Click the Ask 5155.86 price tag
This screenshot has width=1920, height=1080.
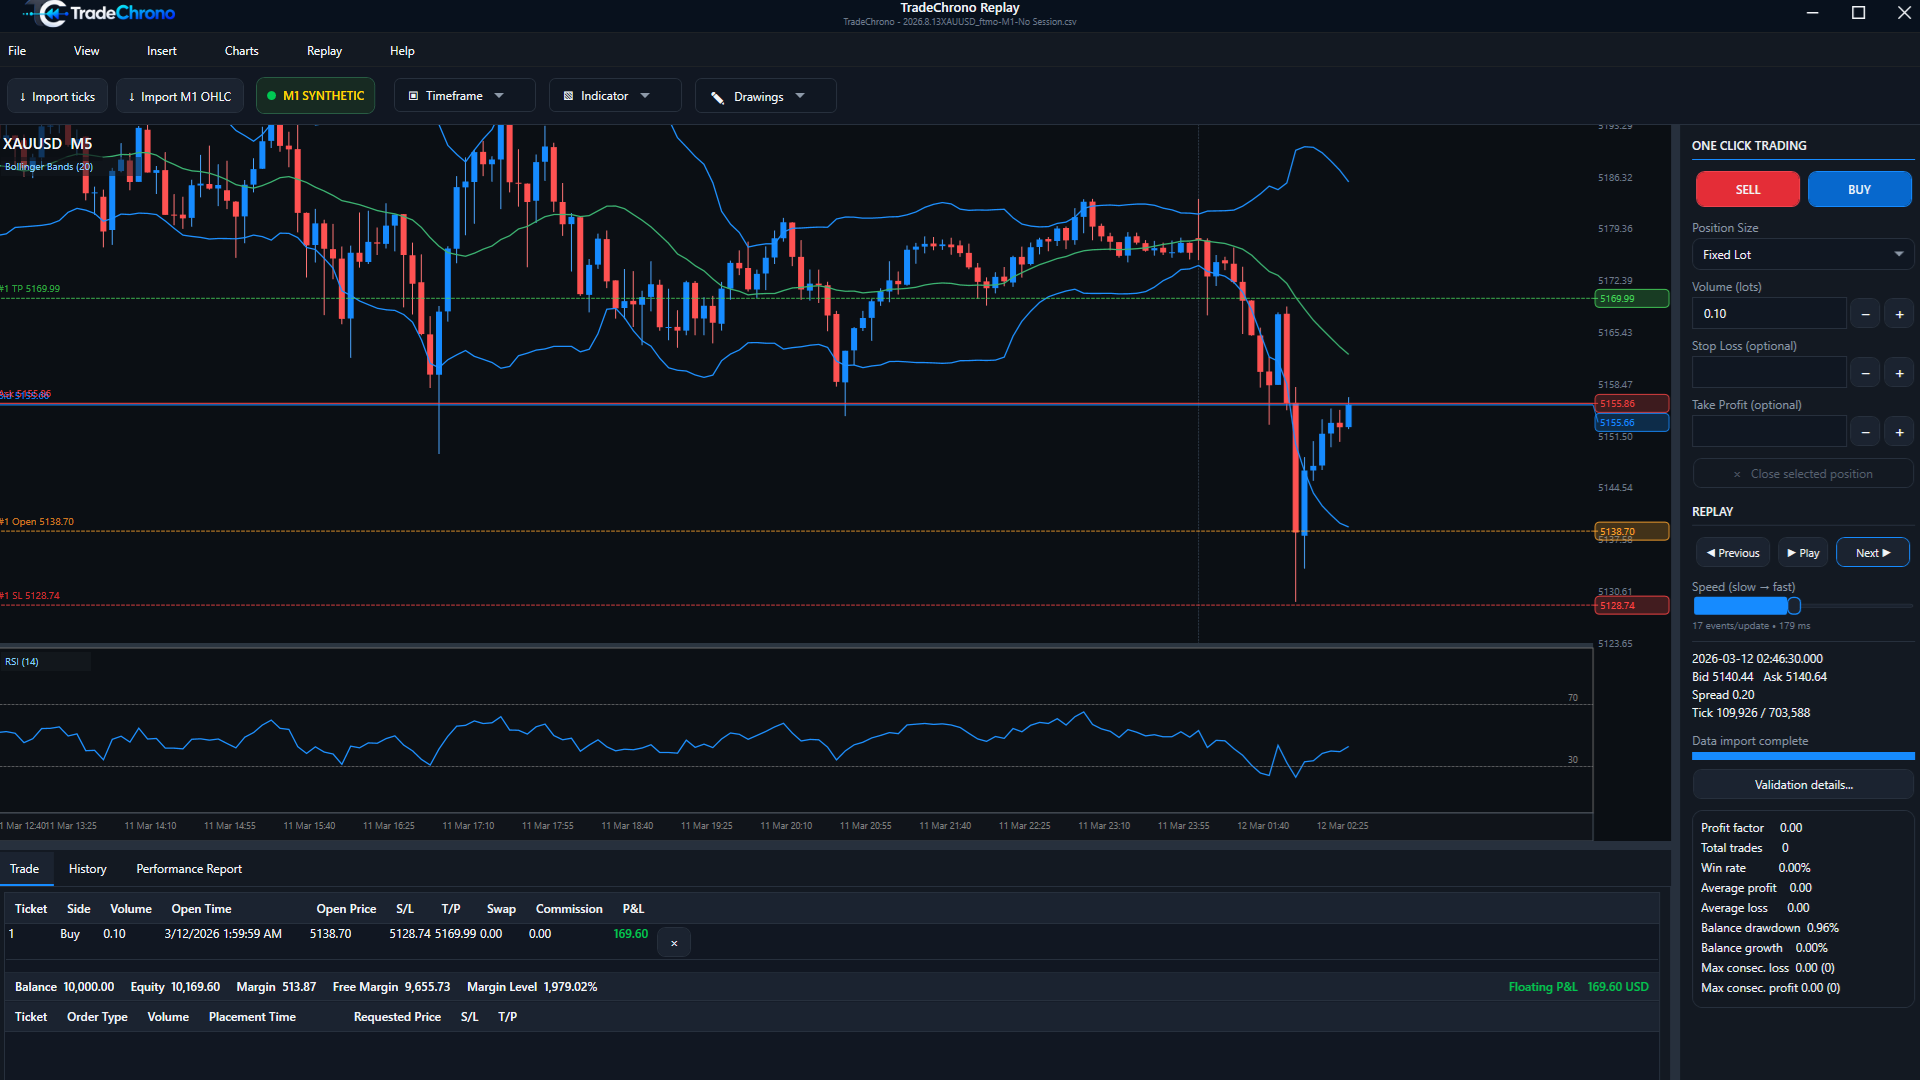tap(1631, 403)
